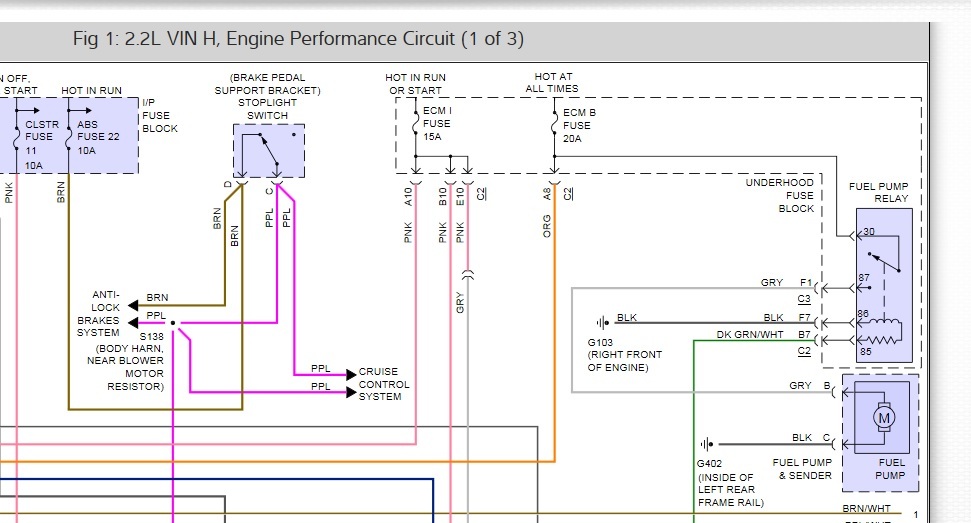Click the 'DK GRN/WHT' wire label
The height and width of the screenshot is (523, 971).
tap(750, 335)
